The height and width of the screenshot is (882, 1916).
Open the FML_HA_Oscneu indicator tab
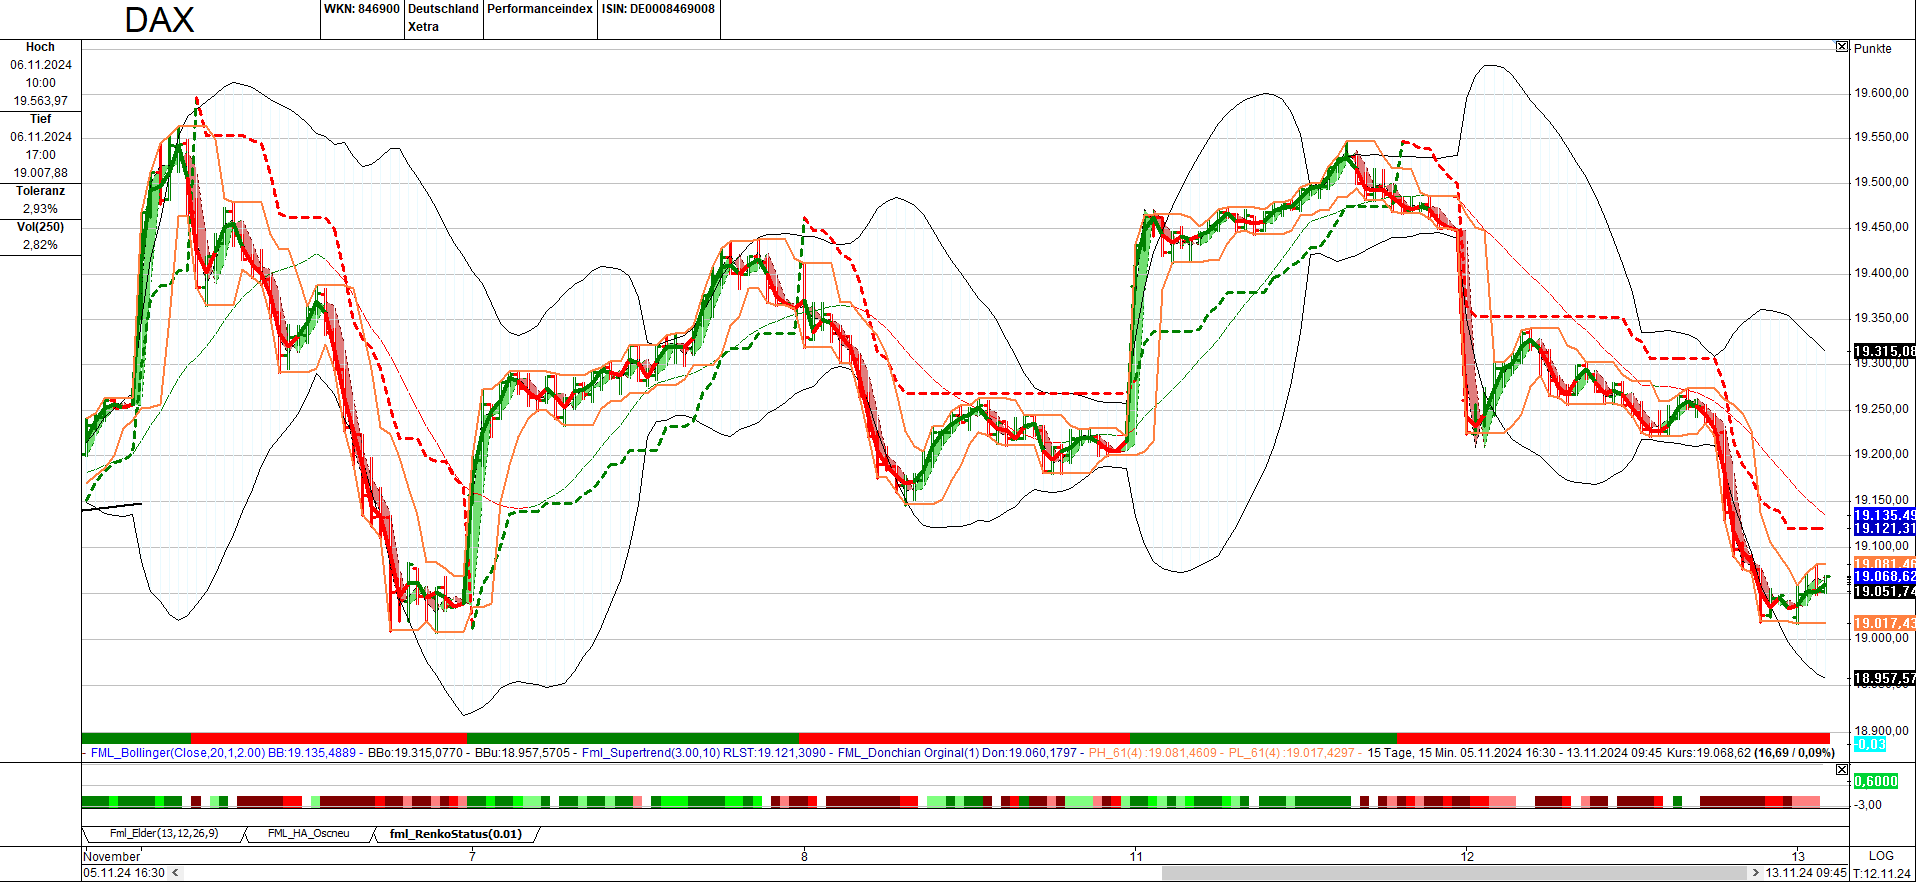(308, 834)
